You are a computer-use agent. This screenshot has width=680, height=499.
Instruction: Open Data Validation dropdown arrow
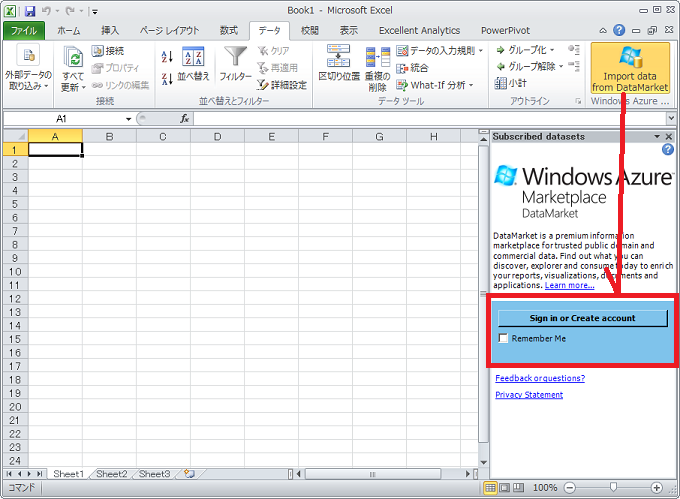coord(481,51)
